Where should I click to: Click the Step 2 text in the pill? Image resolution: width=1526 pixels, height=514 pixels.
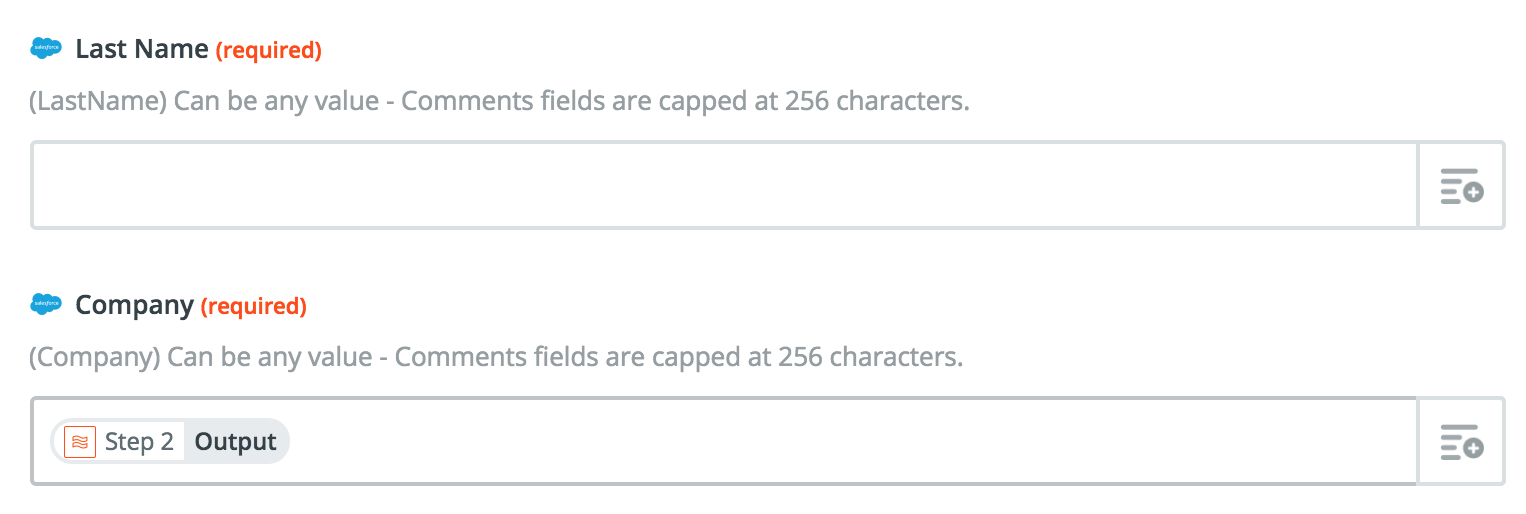(139, 442)
